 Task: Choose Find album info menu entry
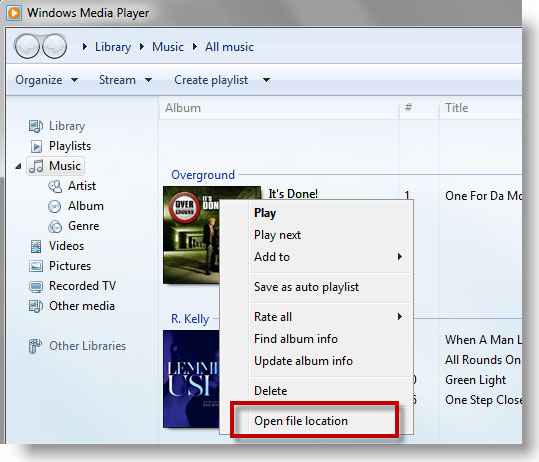[x=296, y=339]
